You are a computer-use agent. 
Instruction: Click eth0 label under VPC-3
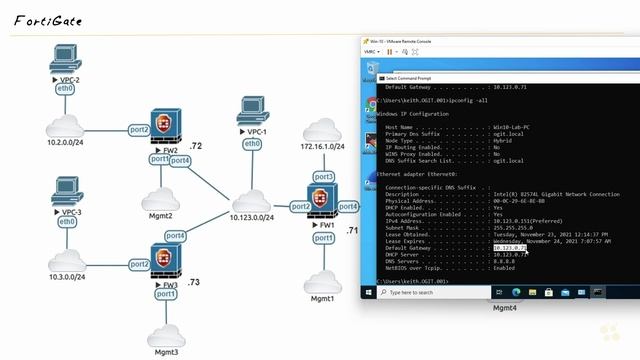(67, 222)
